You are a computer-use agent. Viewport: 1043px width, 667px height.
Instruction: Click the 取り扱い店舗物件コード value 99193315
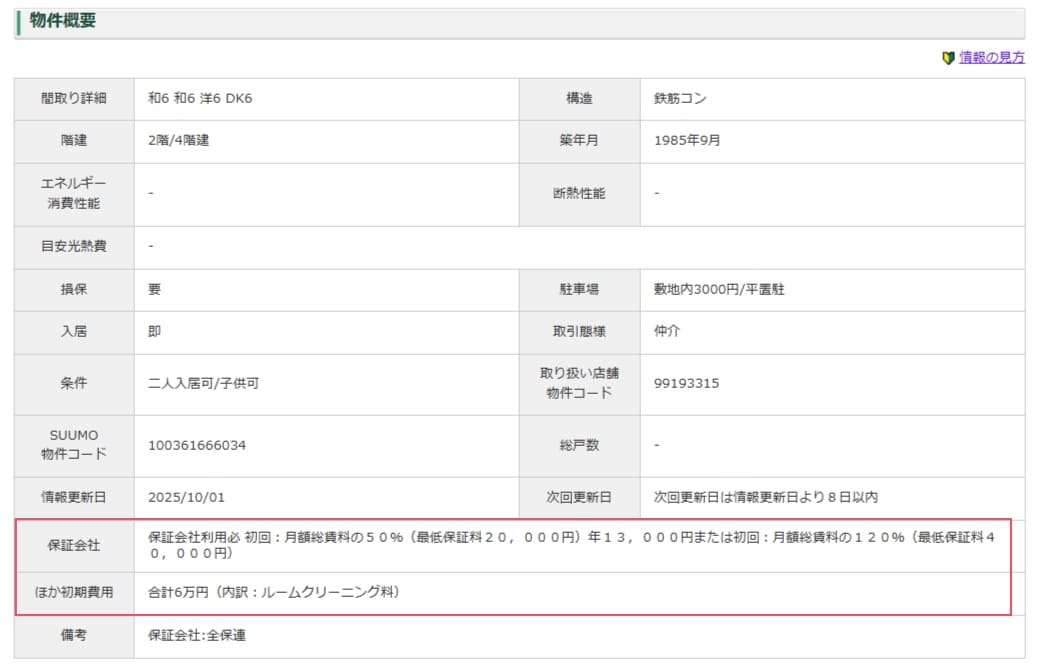coord(687,382)
